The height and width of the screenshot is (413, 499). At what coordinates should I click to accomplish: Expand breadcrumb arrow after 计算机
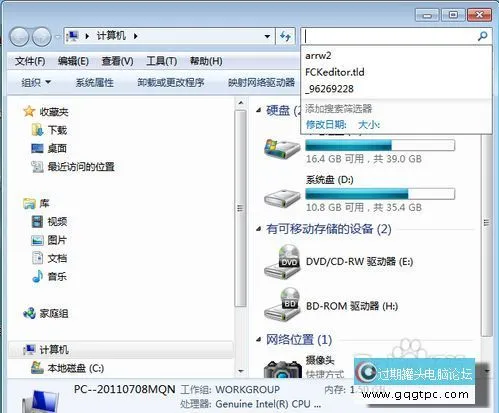click(x=136, y=36)
